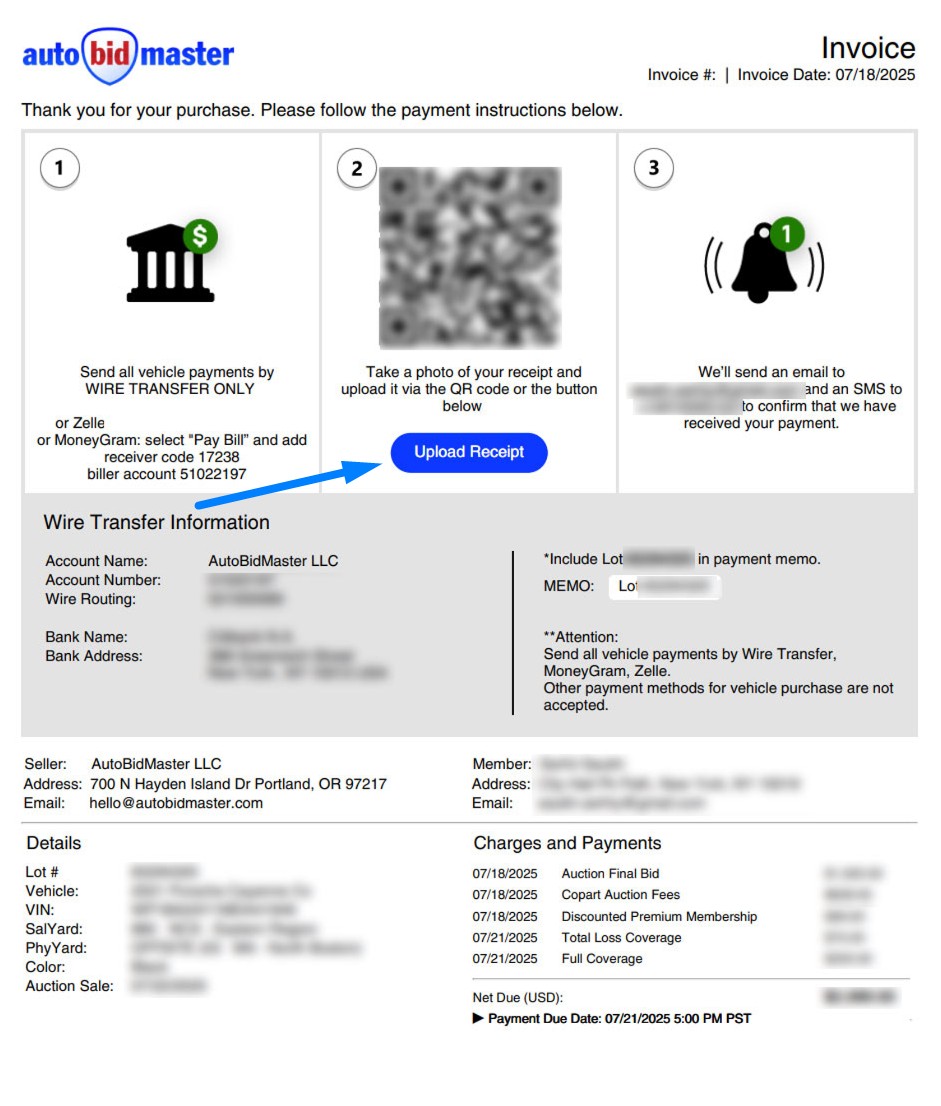The image size is (941, 1106).
Task: Click the step 2 circle number
Action: (356, 168)
